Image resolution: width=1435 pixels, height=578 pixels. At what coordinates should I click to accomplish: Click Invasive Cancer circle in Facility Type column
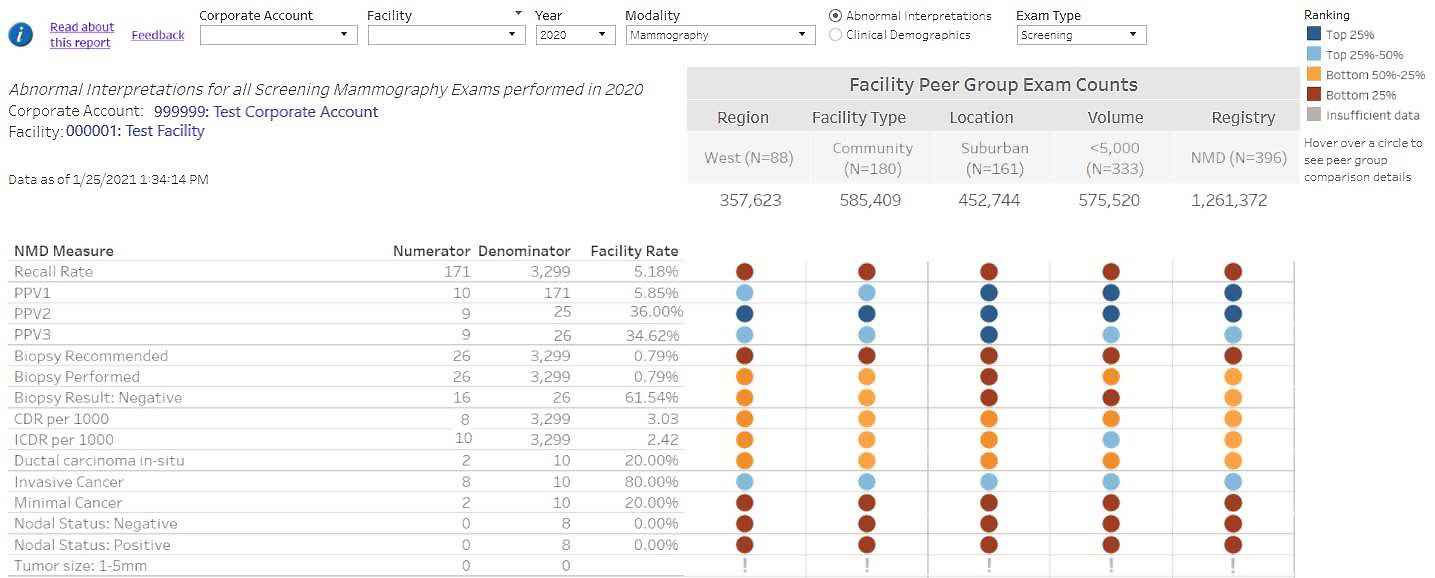pos(867,482)
